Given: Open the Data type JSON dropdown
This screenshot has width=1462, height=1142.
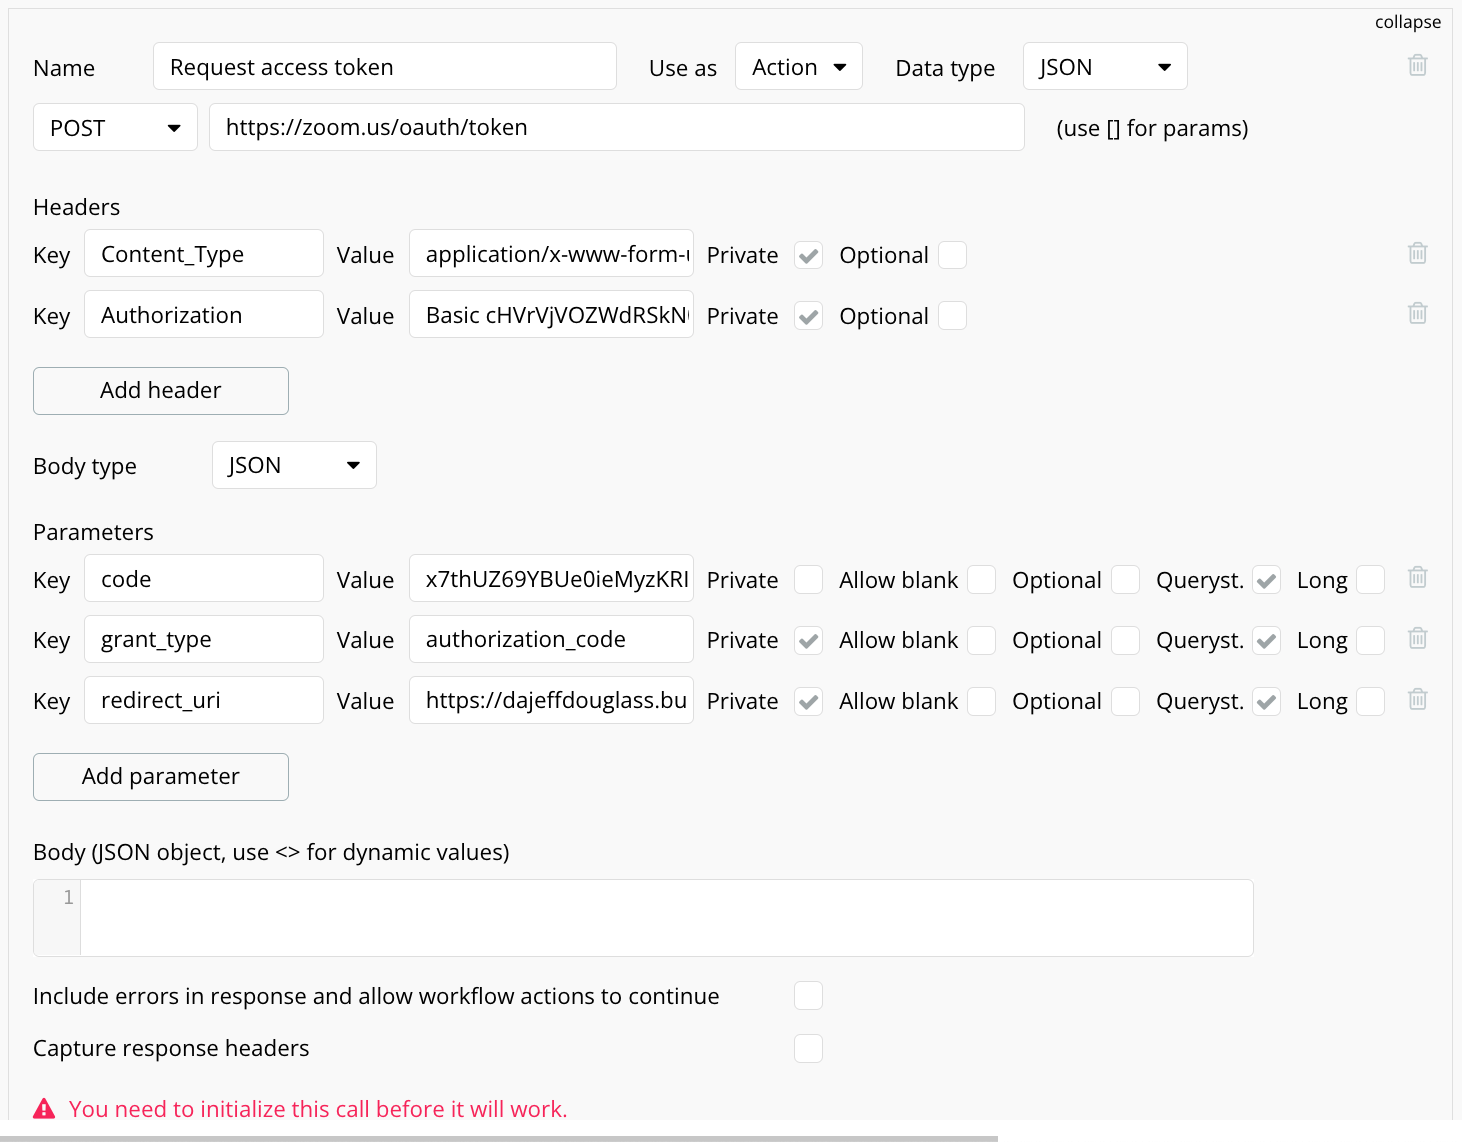Looking at the screenshot, I should pyautogui.click(x=1104, y=67).
